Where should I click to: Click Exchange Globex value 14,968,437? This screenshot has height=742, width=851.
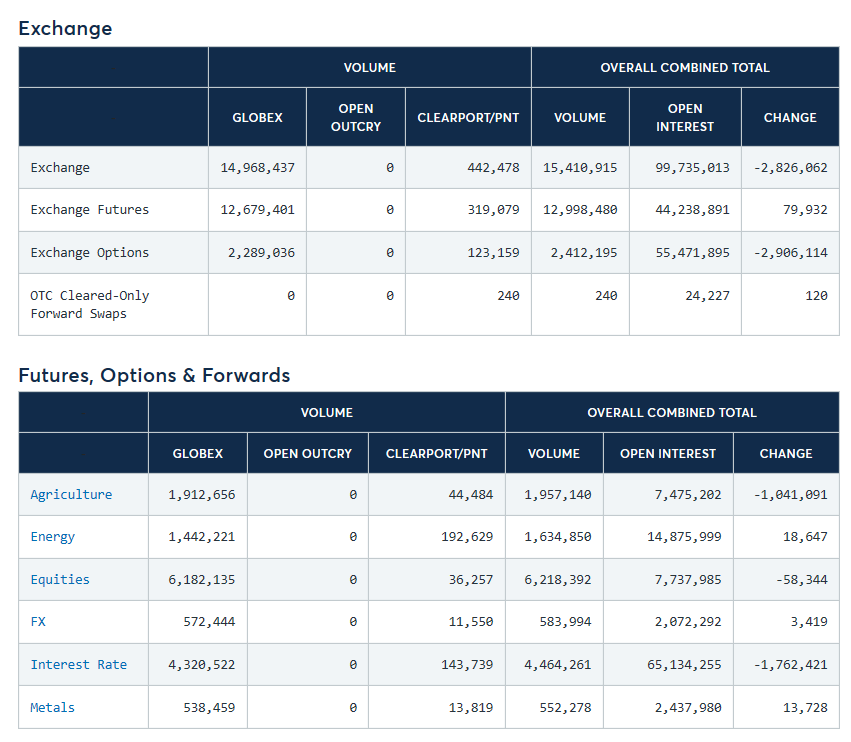point(257,168)
